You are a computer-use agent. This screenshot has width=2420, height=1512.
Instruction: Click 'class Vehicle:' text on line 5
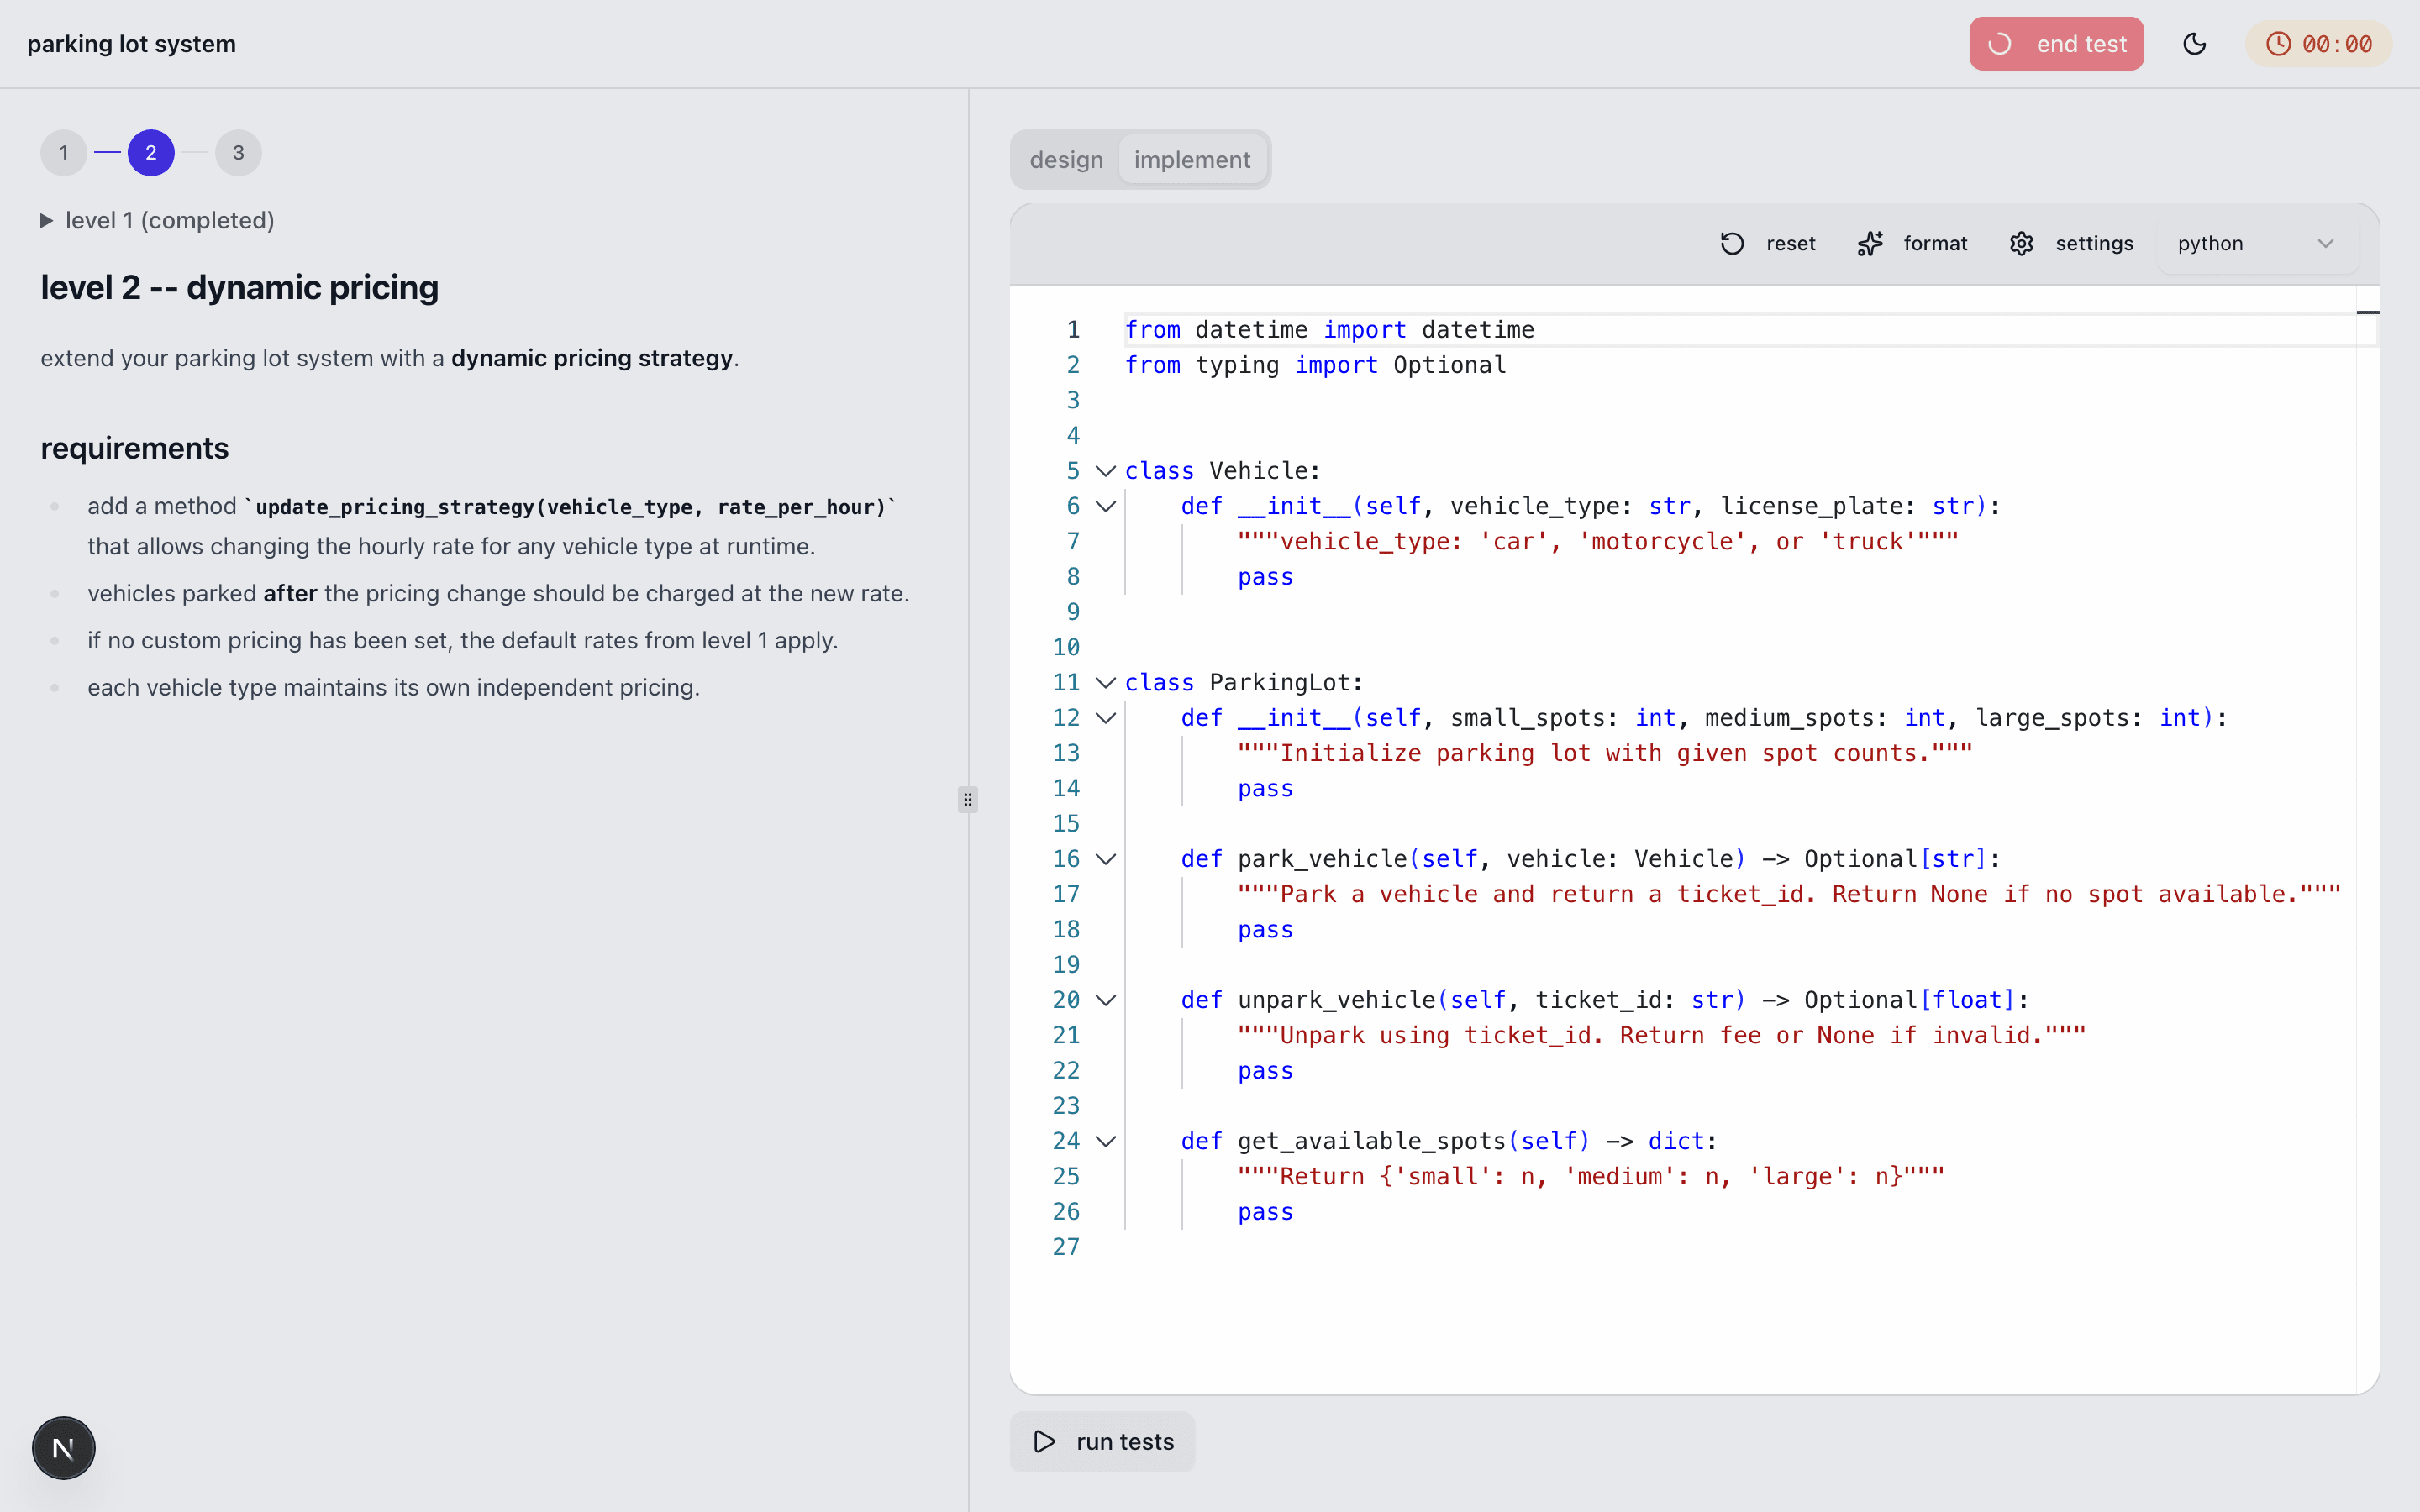click(x=1222, y=471)
